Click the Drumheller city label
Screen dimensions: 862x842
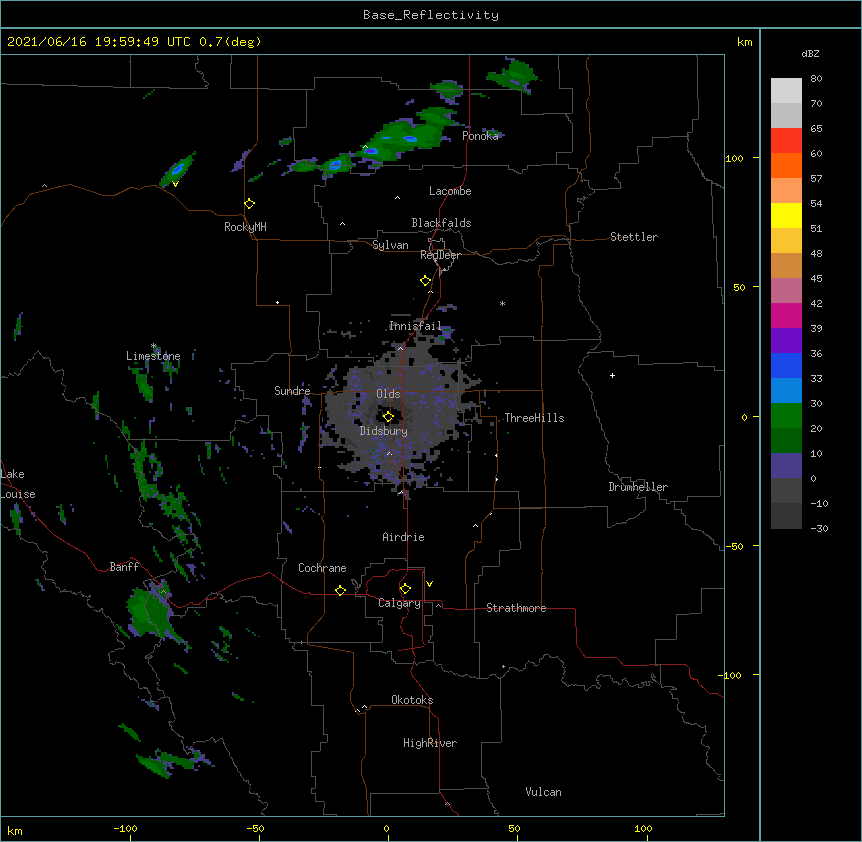(638, 487)
